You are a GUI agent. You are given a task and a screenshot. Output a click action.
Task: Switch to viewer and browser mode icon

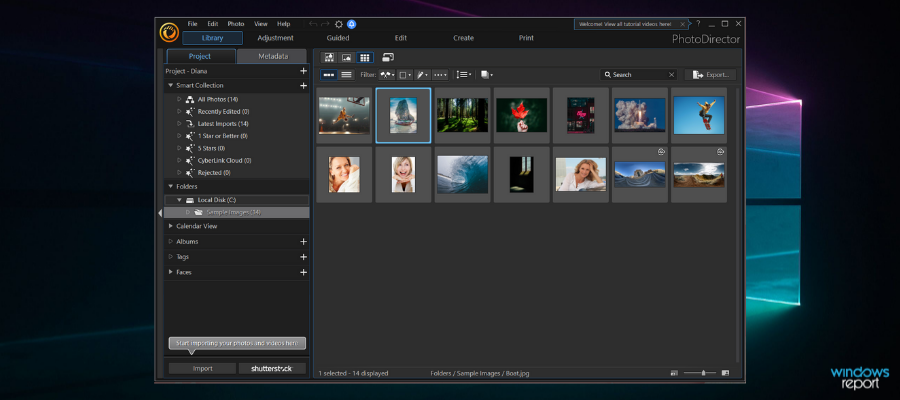329,57
